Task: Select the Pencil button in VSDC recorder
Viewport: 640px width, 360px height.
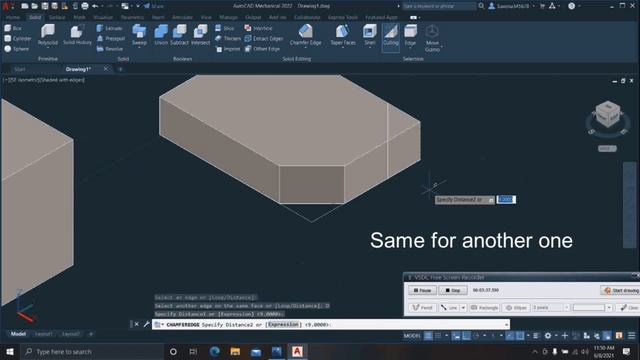Action: pyautogui.click(x=422, y=308)
